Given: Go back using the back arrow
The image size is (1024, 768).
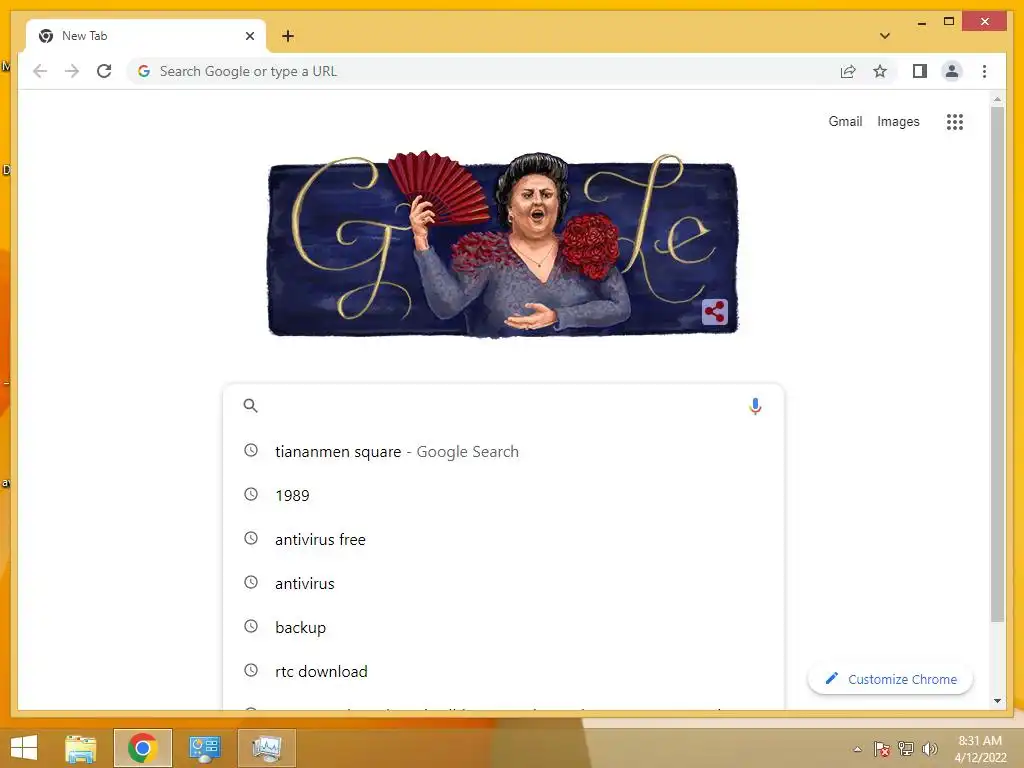Looking at the screenshot, I should (40, 71).
